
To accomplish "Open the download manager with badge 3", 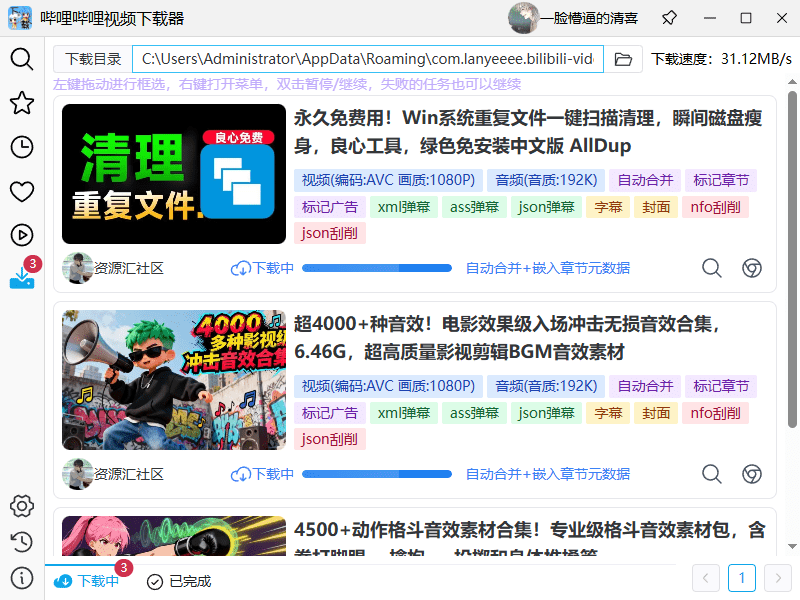I will click(22, 277).
